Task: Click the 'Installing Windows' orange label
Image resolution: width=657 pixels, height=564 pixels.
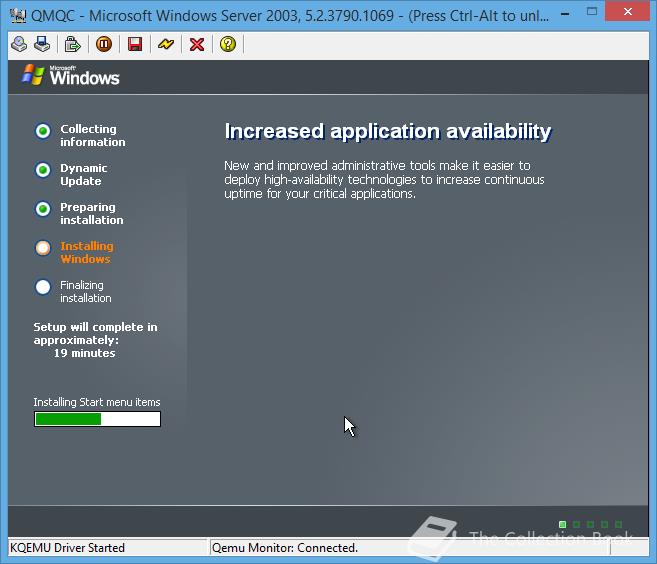Action: 87,252
